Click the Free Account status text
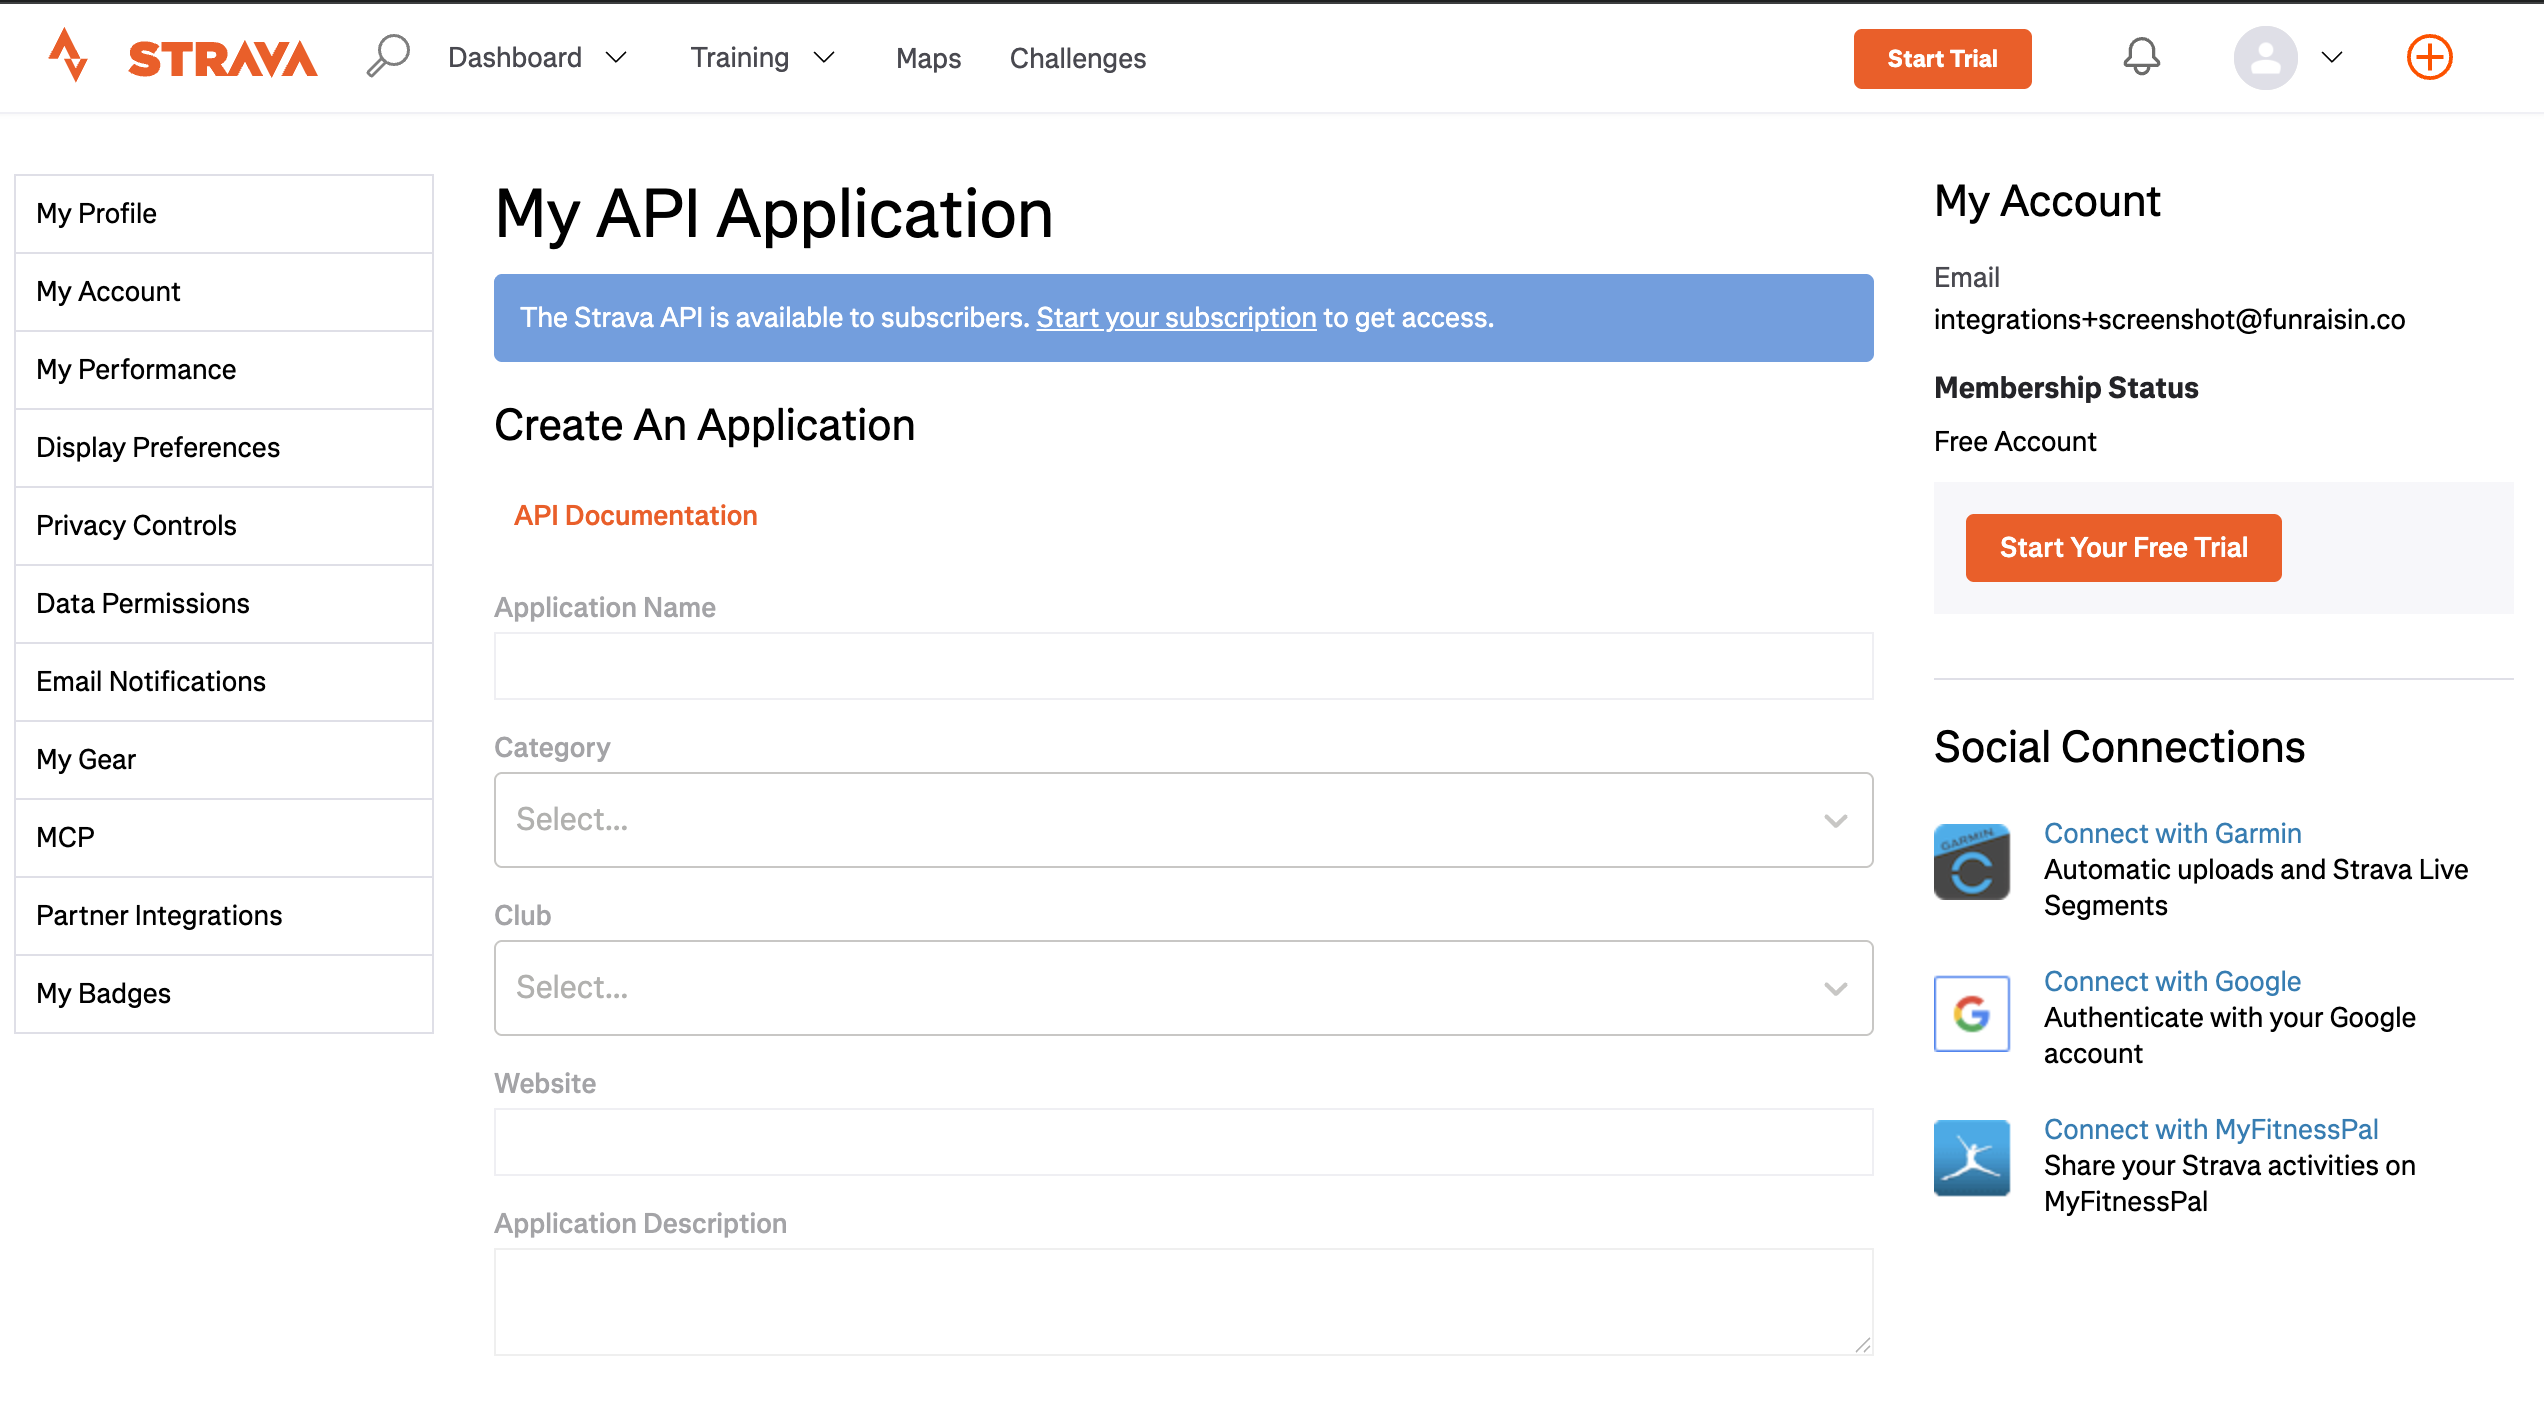 click(2015, 442)
